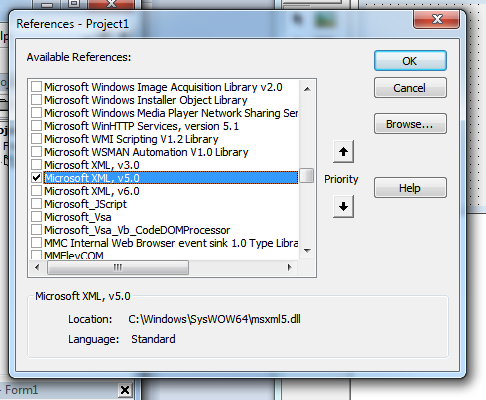Viewport: 486px width, 400px height.
Task: Click the Help button
Action: [410, 188]
